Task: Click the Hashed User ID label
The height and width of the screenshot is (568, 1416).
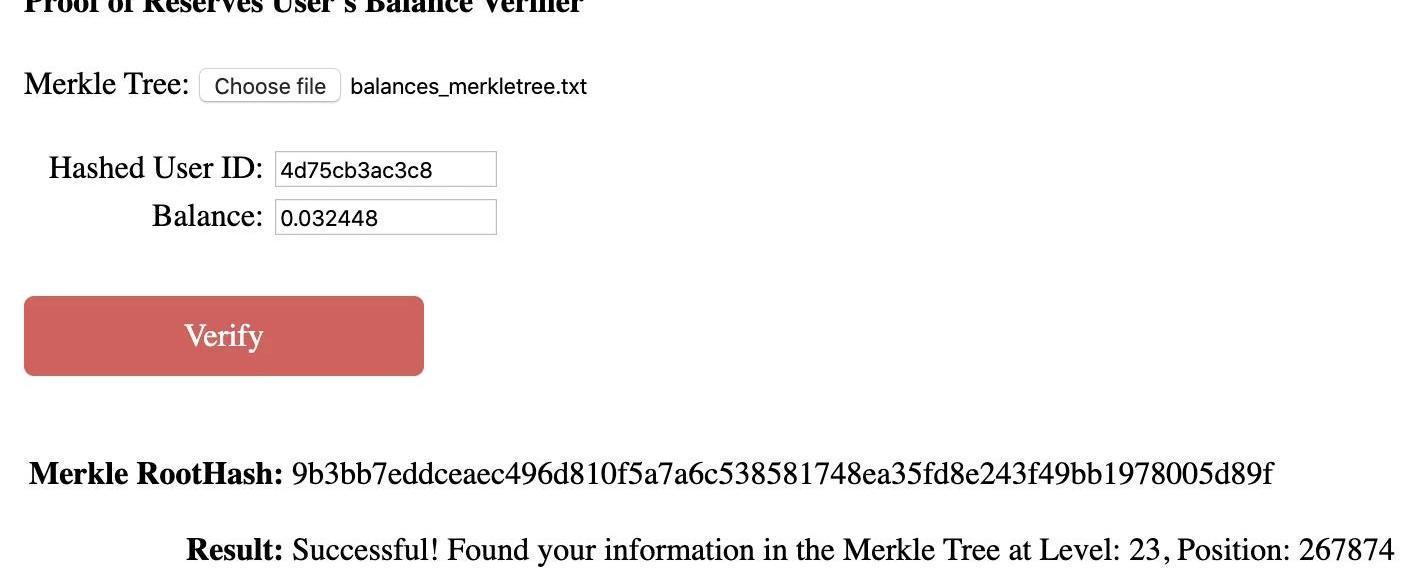Action: point(156,168)
